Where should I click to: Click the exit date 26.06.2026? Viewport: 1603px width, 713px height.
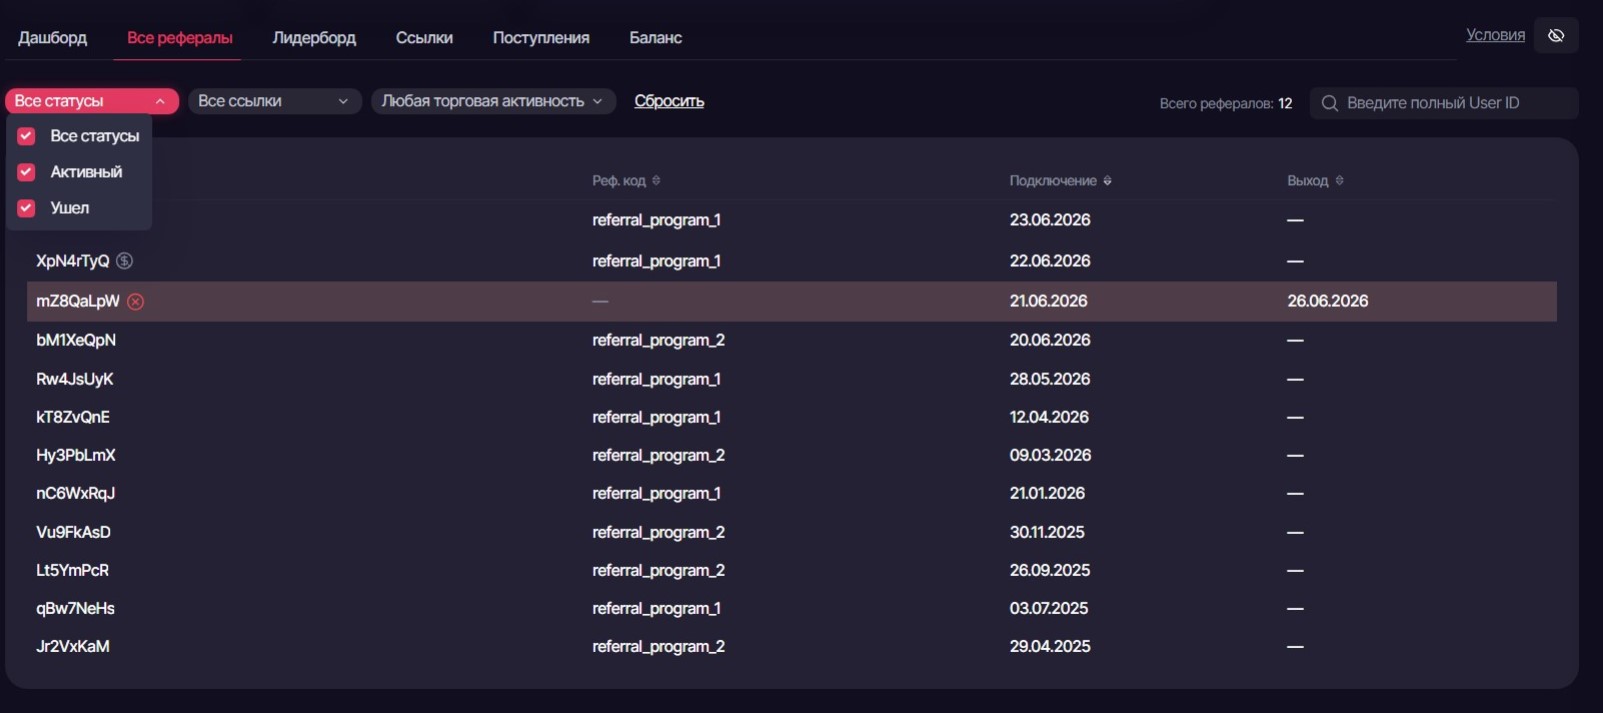click(1328, 301)
